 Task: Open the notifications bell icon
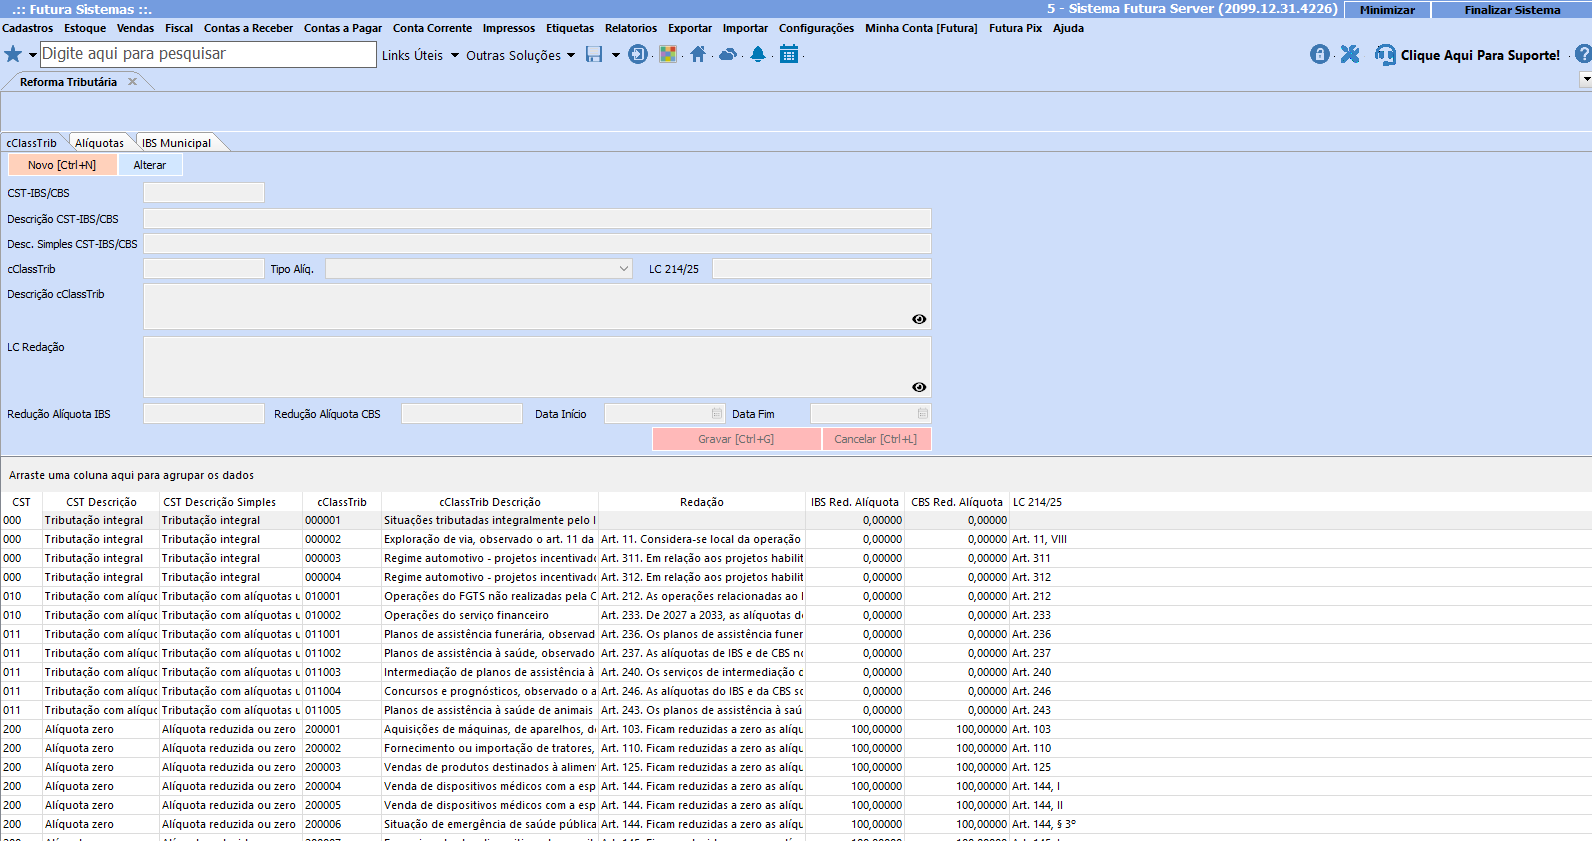[x=758, y=54]
